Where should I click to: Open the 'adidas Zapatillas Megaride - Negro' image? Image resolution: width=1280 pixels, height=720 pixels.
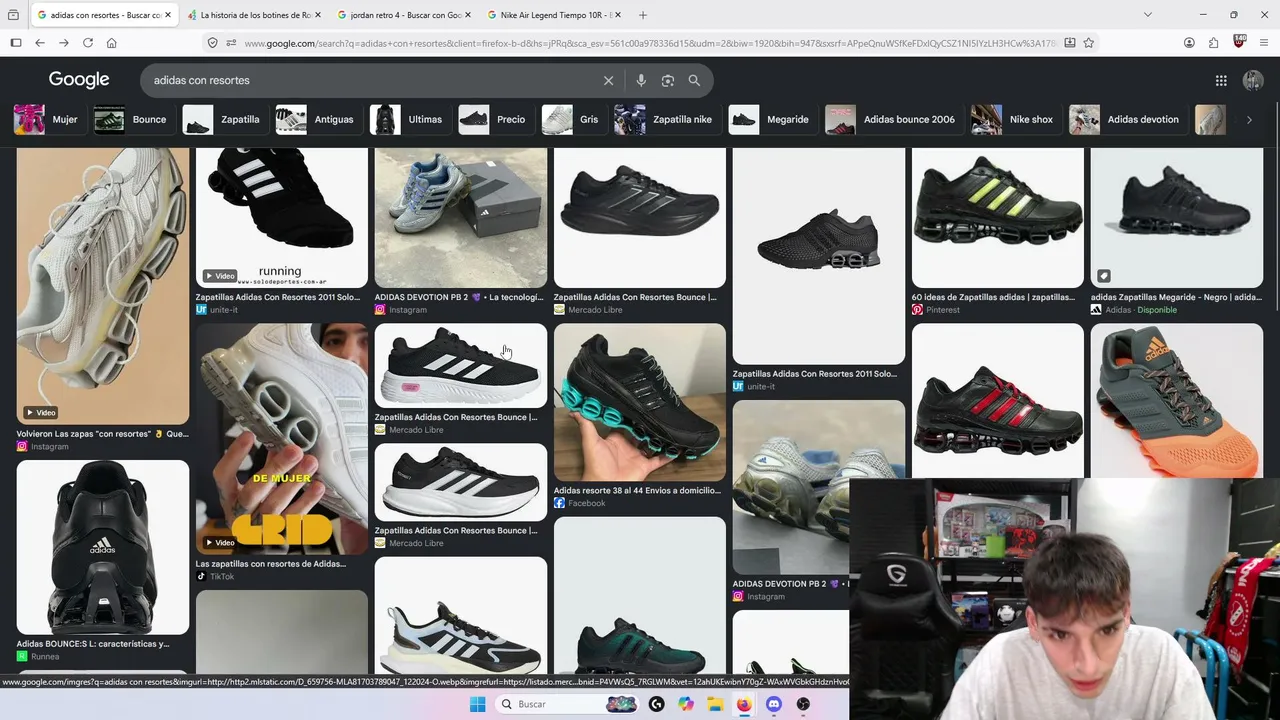tap(1177, 218)
